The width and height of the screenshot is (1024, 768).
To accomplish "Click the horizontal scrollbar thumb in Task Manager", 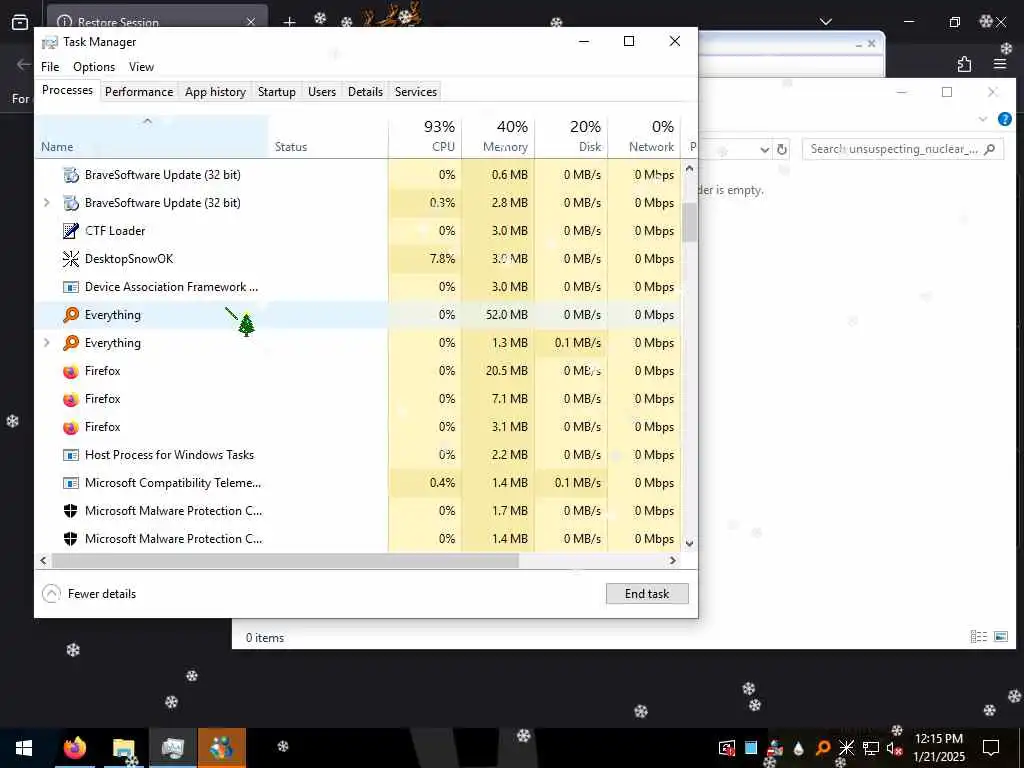I will coord(285,560).
